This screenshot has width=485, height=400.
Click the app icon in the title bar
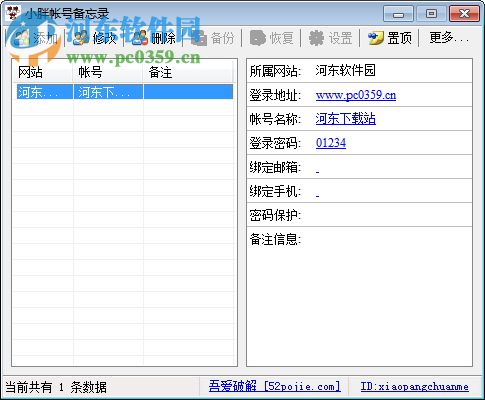click(x=14, y=13)
